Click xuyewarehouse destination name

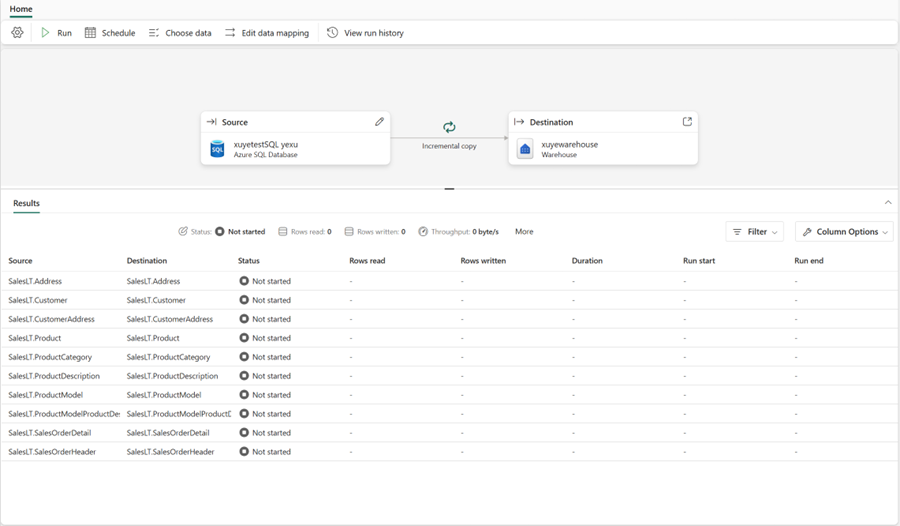tap(569, 145)
